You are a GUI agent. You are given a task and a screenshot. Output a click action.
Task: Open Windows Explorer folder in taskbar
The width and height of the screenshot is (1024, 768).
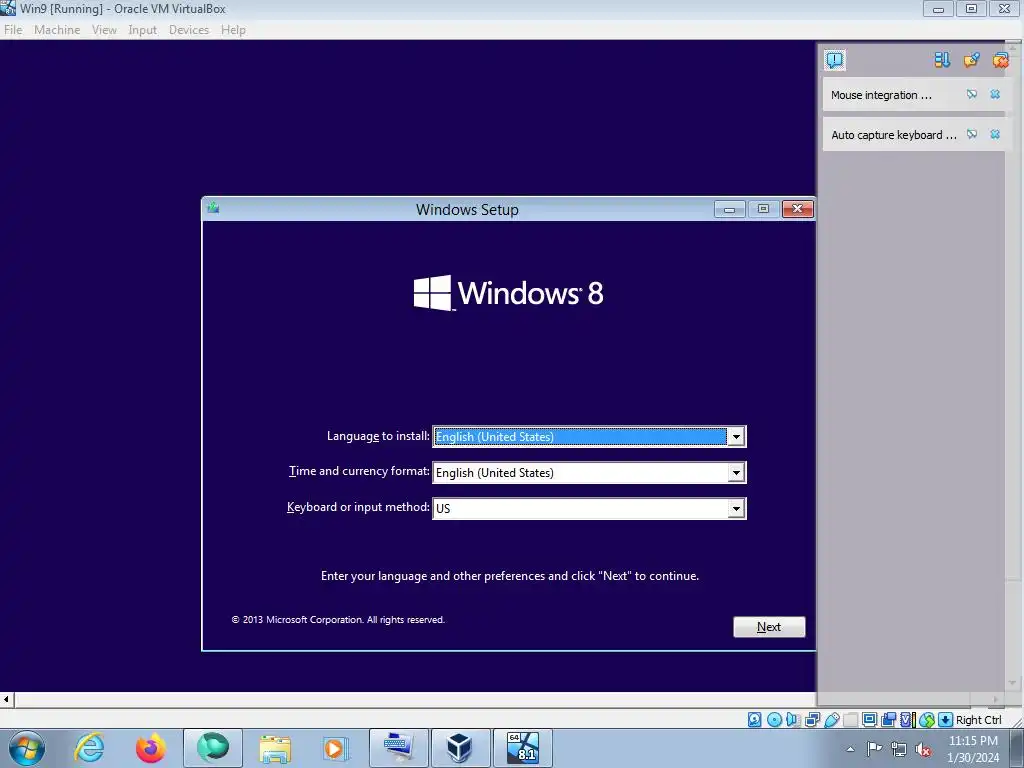(275, 748)
